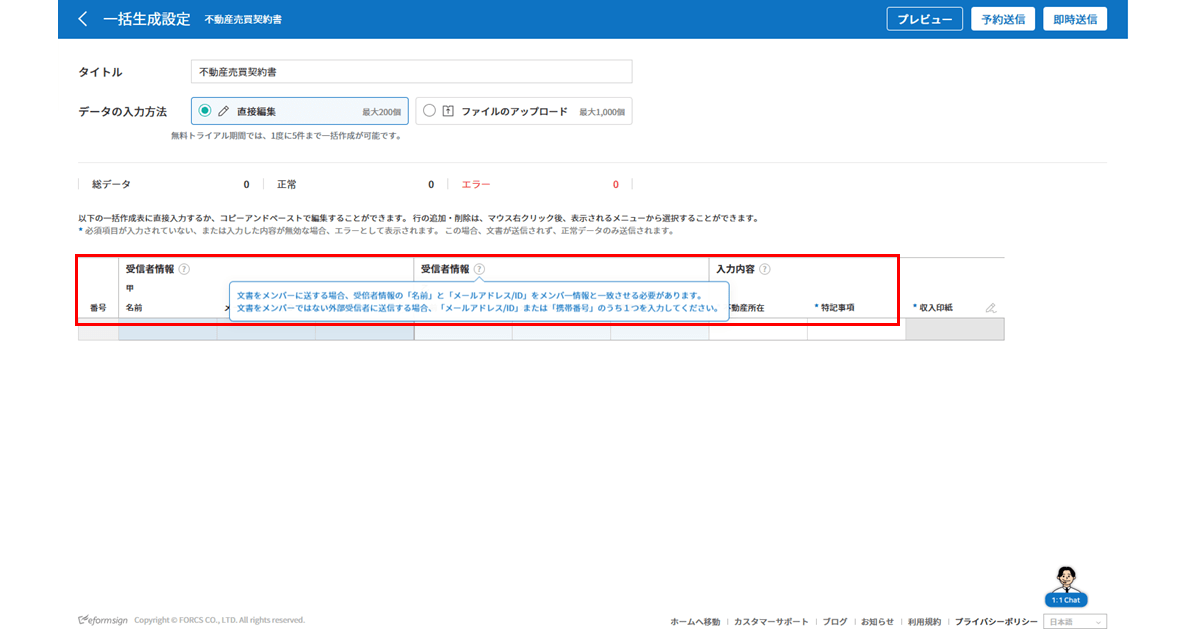
Task: Edit the タイトル input field
Action: (x=411, y=72)
